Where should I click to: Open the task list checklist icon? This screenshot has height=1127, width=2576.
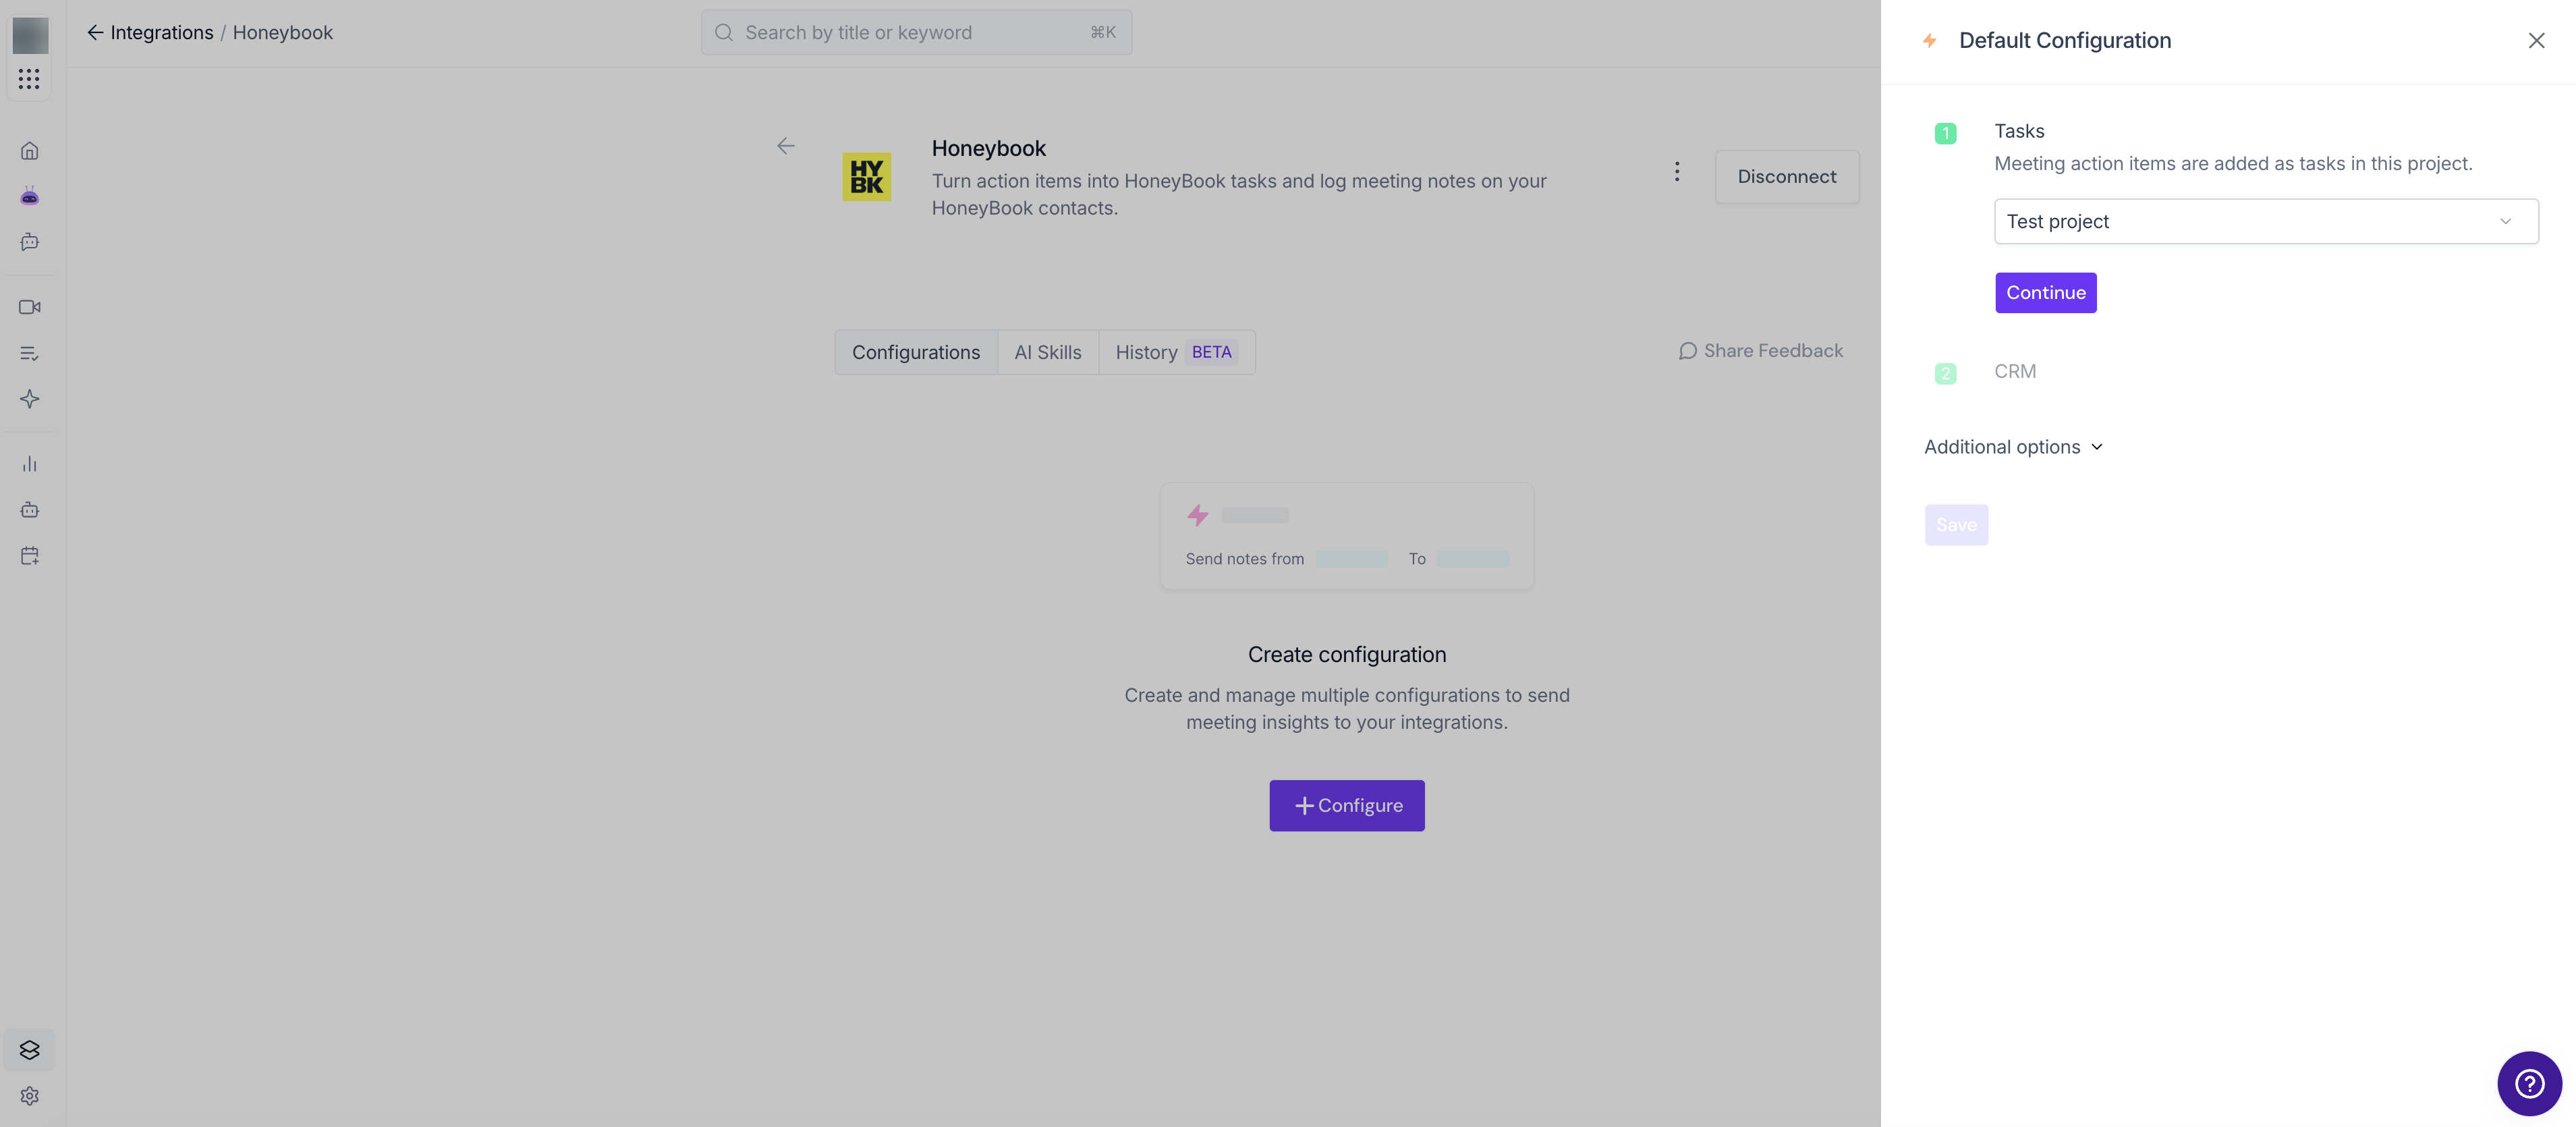[29, 353]
